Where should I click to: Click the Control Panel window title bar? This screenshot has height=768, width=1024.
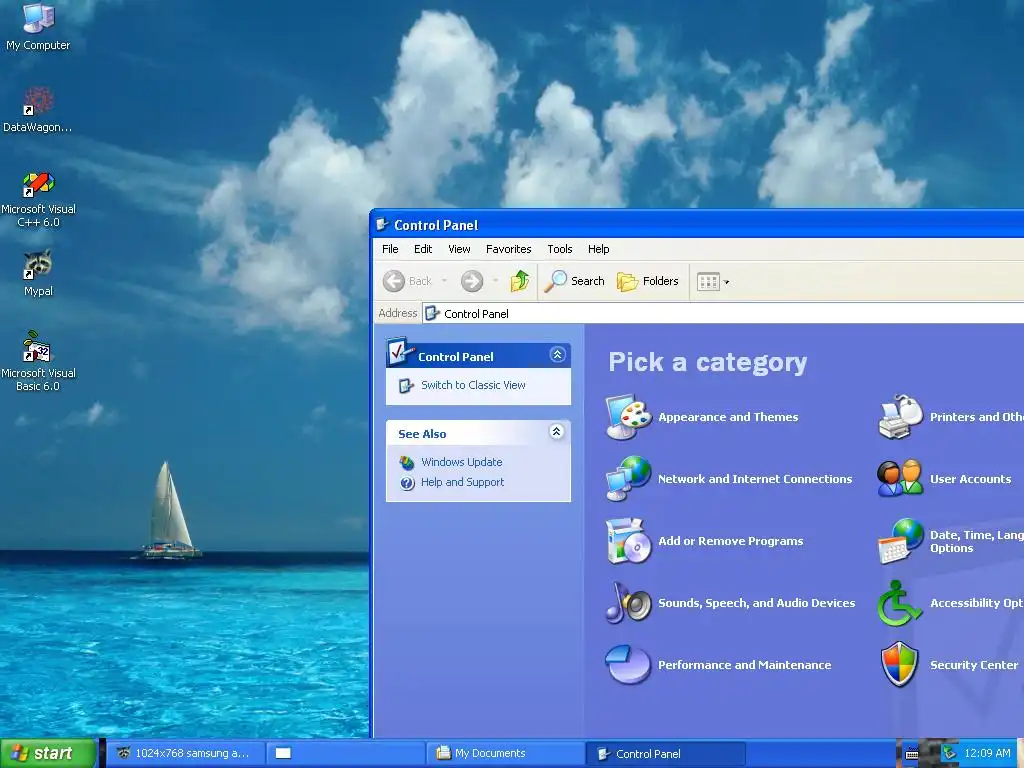[697, 225]
